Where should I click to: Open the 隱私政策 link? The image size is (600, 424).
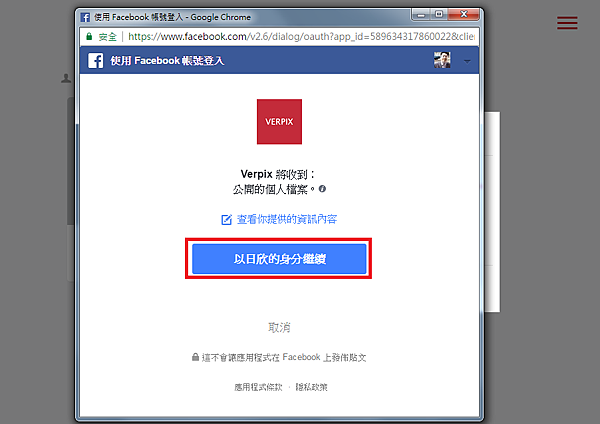[311, 387]
